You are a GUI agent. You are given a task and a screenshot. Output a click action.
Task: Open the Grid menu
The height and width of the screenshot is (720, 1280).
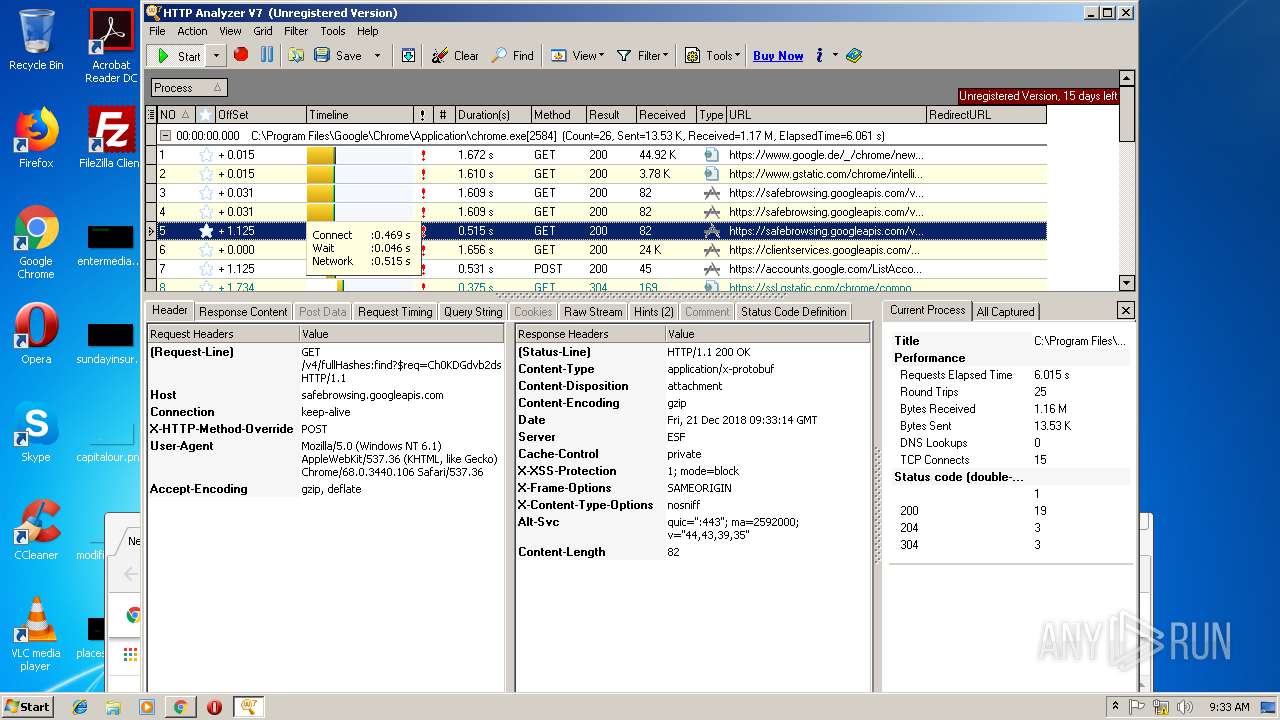(x=263, y=31)
